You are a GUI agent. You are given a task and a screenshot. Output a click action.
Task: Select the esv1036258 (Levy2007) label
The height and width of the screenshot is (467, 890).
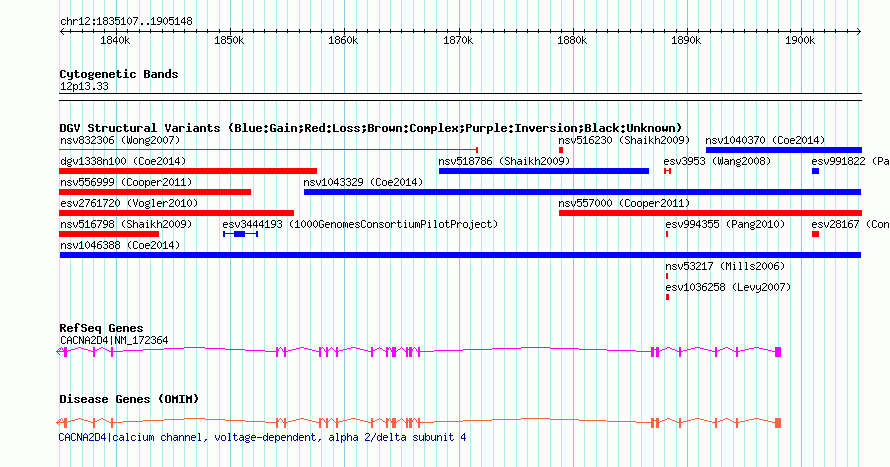coord(728,287)
